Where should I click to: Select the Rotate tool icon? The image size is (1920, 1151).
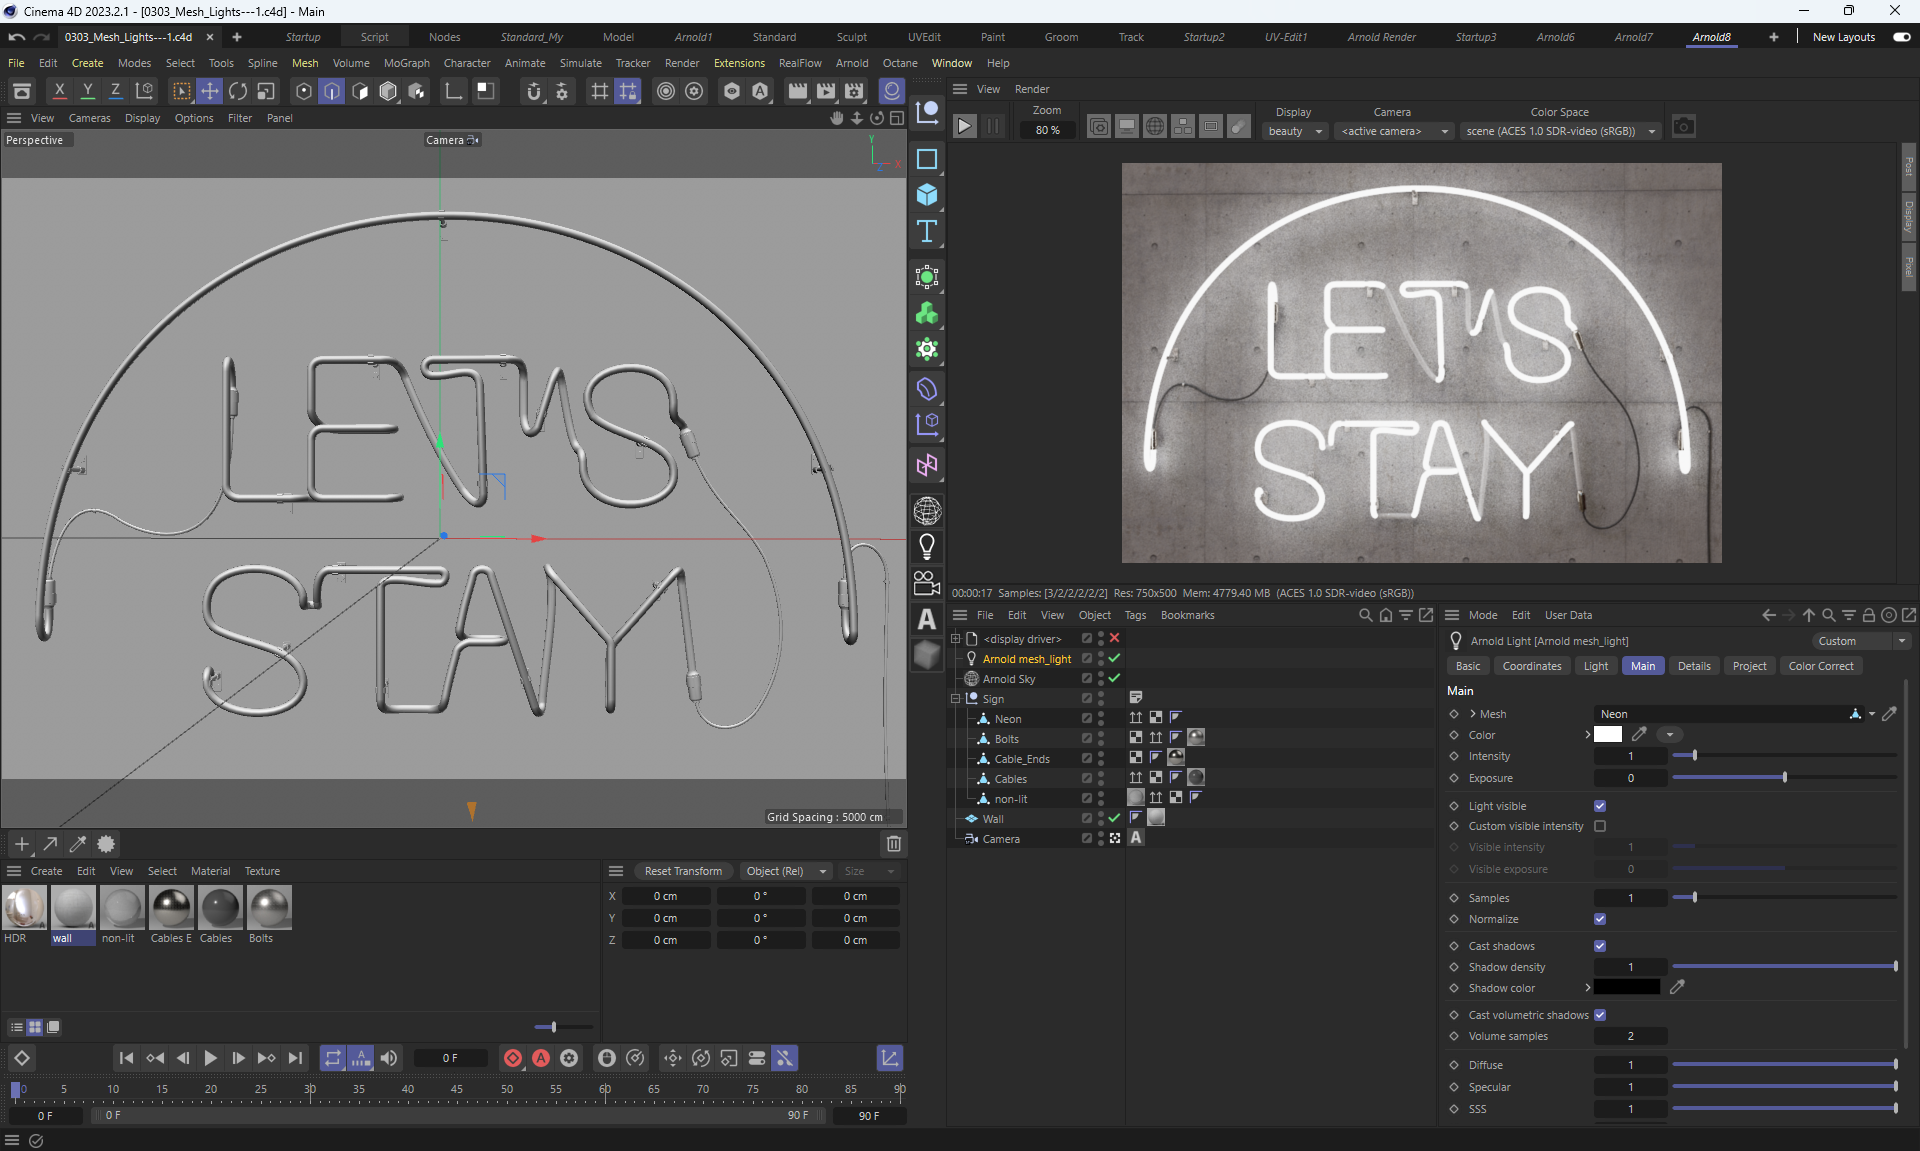(x=238, y=91)
